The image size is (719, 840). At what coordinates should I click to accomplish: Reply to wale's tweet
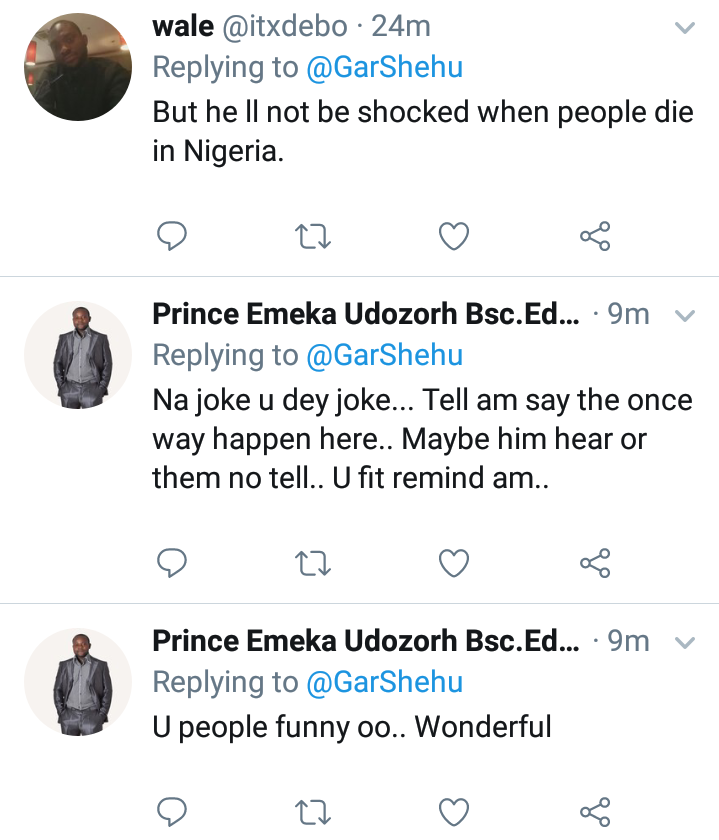(171, 236)
